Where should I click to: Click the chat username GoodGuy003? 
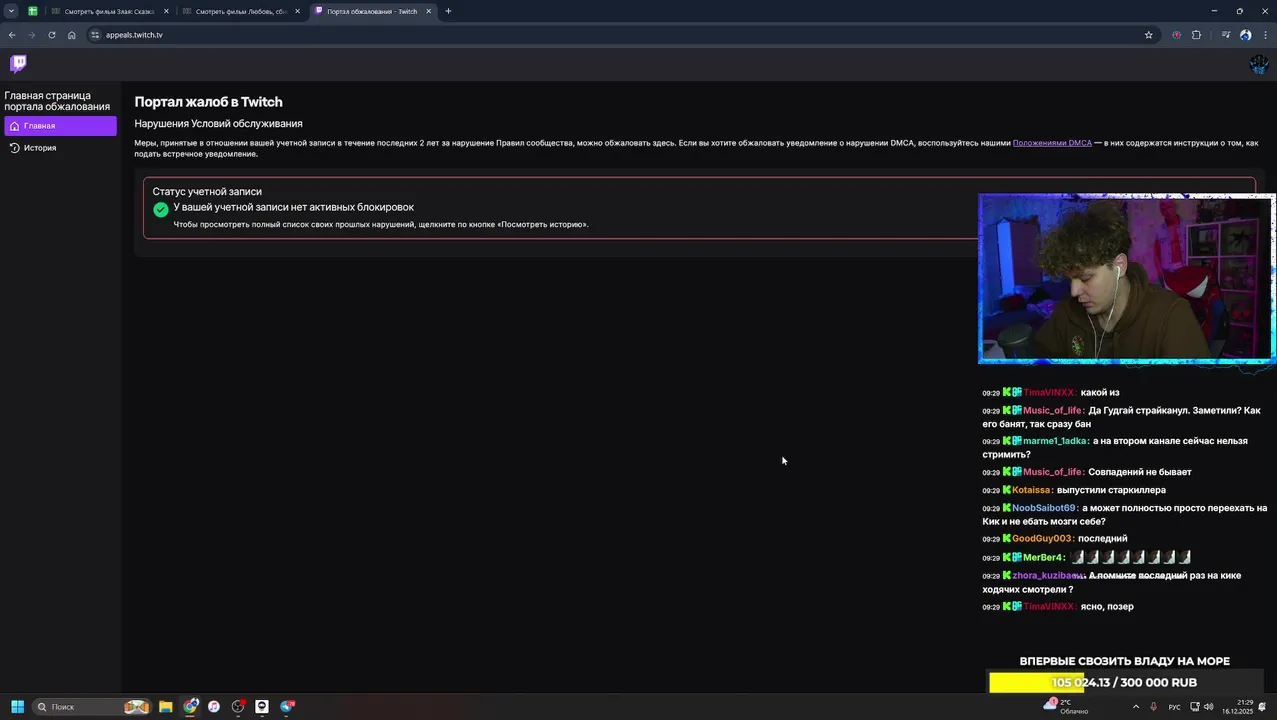1041,539
